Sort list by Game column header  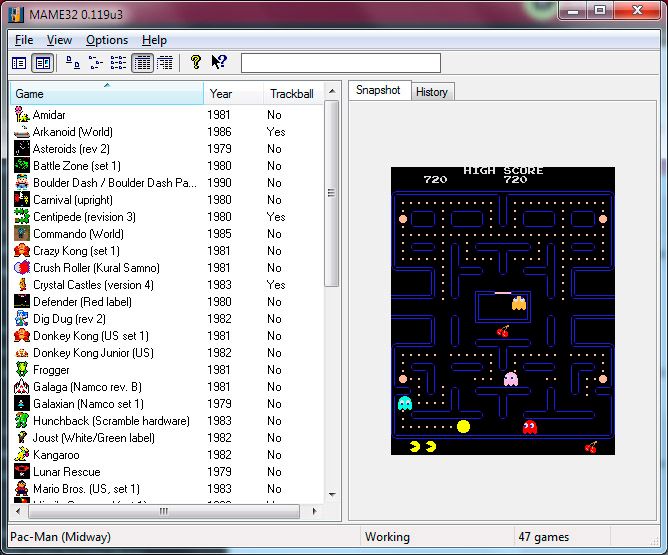tap(107, 93)
